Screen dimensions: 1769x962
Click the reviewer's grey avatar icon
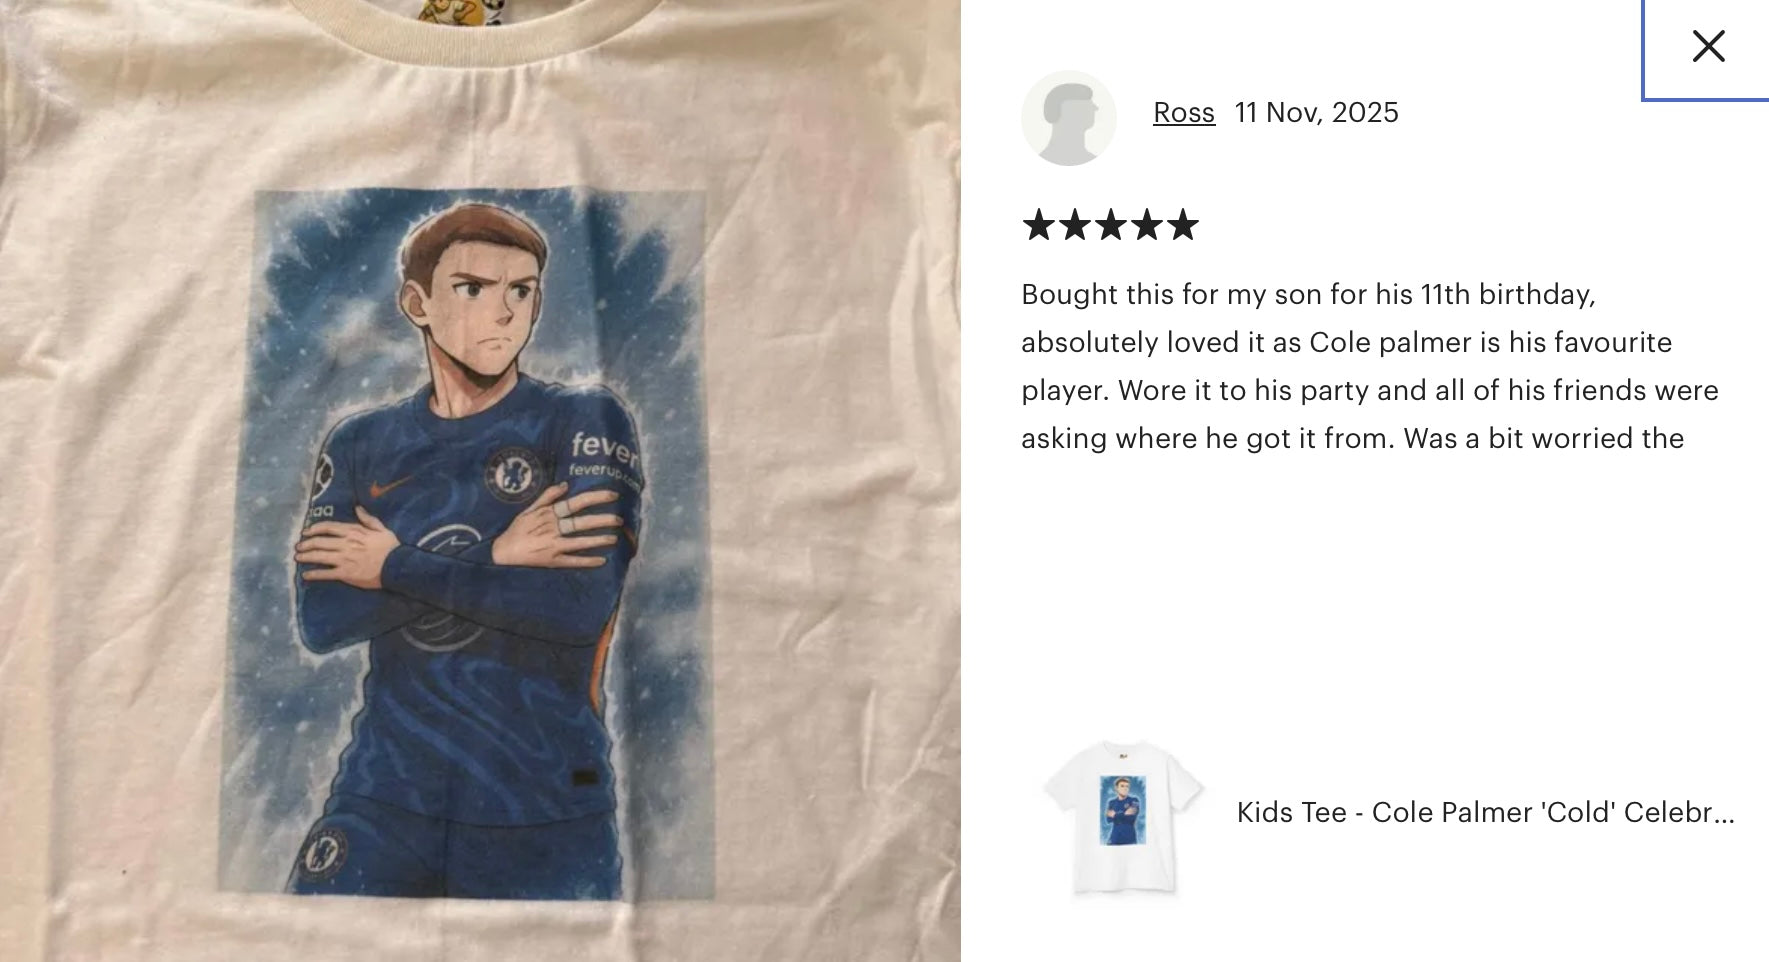1068,118
